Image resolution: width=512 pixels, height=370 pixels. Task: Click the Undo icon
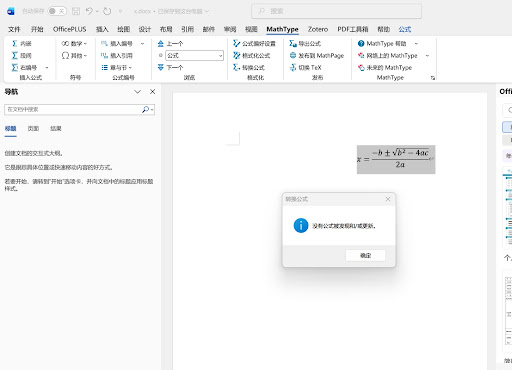pyautogui.click(x=89, y=11)
